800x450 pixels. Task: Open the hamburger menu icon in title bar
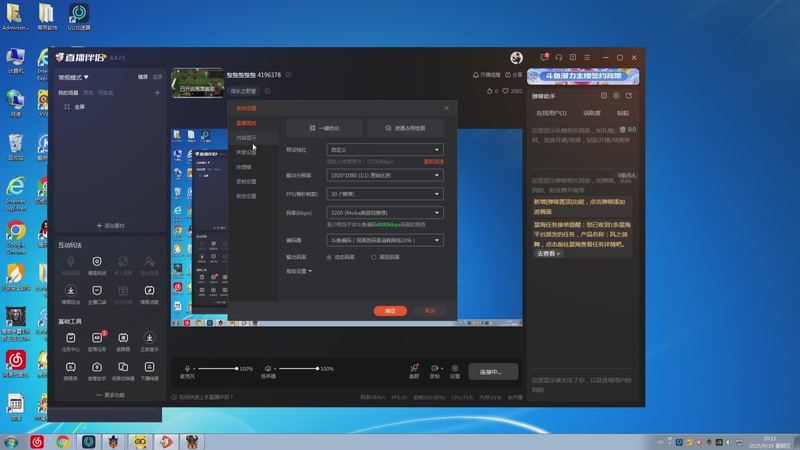click(587, 58)
